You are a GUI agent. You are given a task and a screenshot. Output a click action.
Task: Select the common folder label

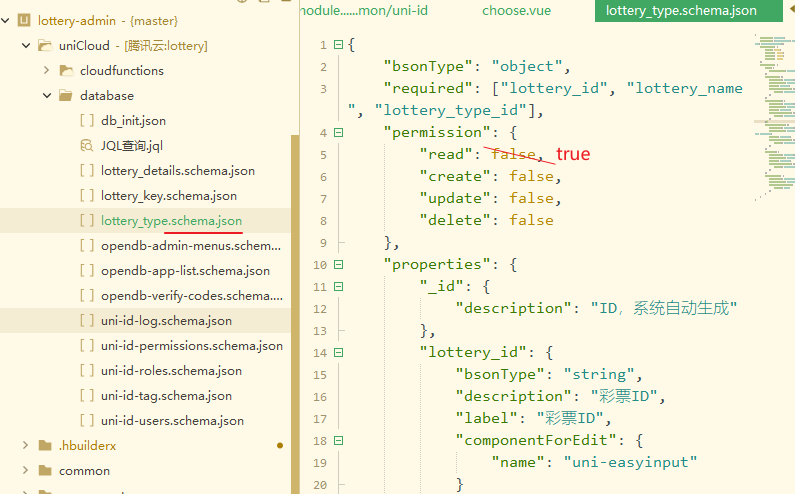[x=84, y=471]
